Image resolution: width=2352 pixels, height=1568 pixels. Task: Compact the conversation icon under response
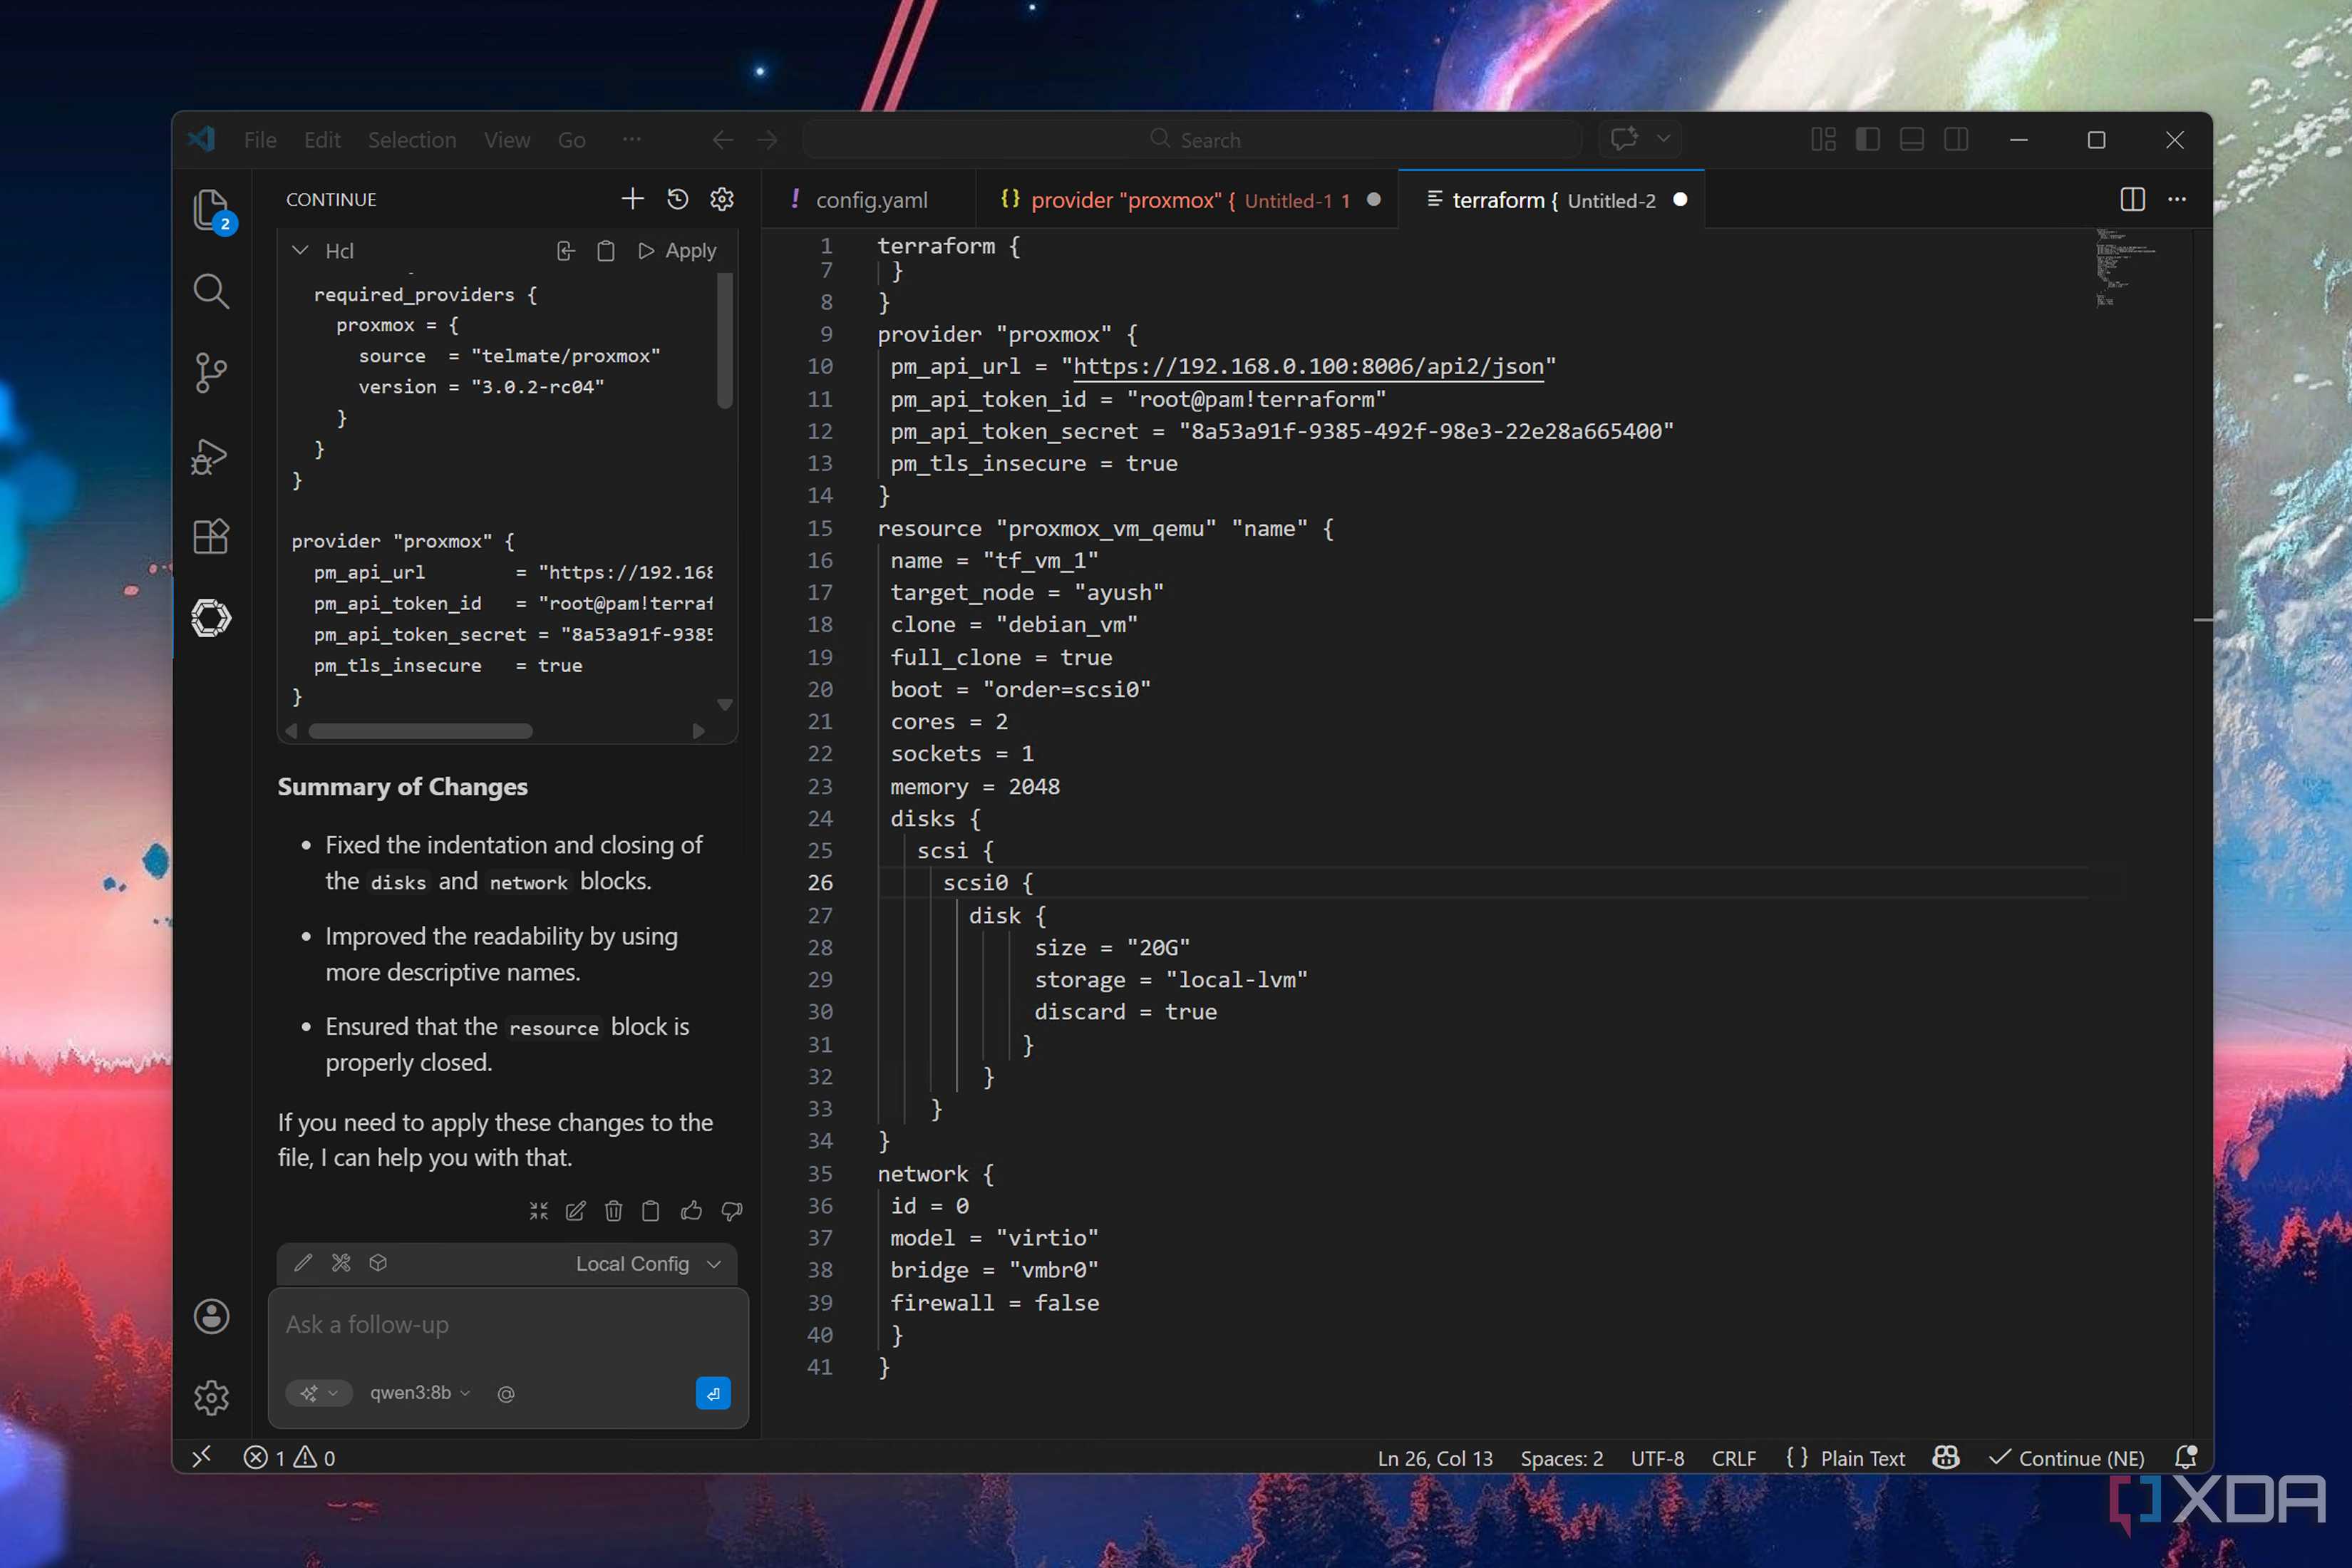tap(539, 1211)
